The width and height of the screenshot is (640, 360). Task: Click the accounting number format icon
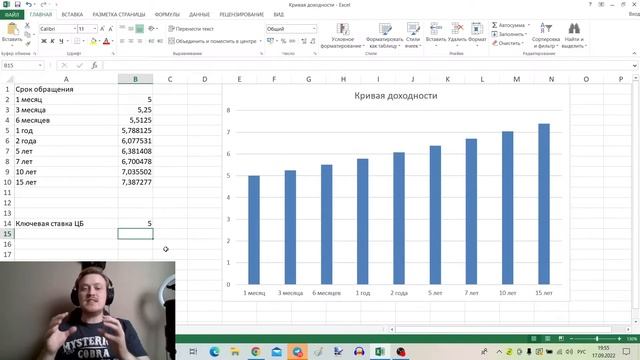[270, 41]
